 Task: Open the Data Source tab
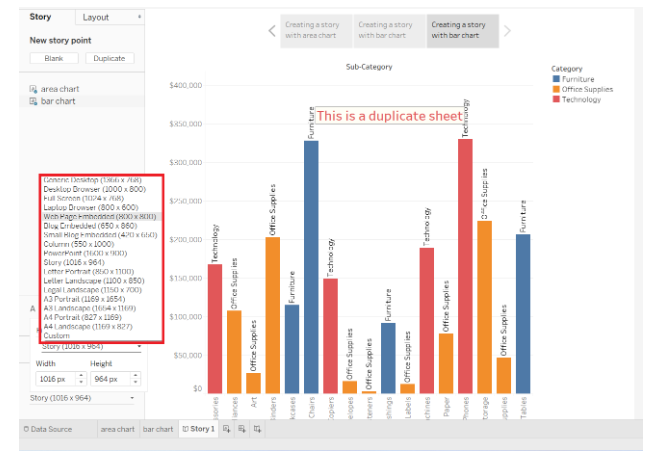[x=50, y=429]
